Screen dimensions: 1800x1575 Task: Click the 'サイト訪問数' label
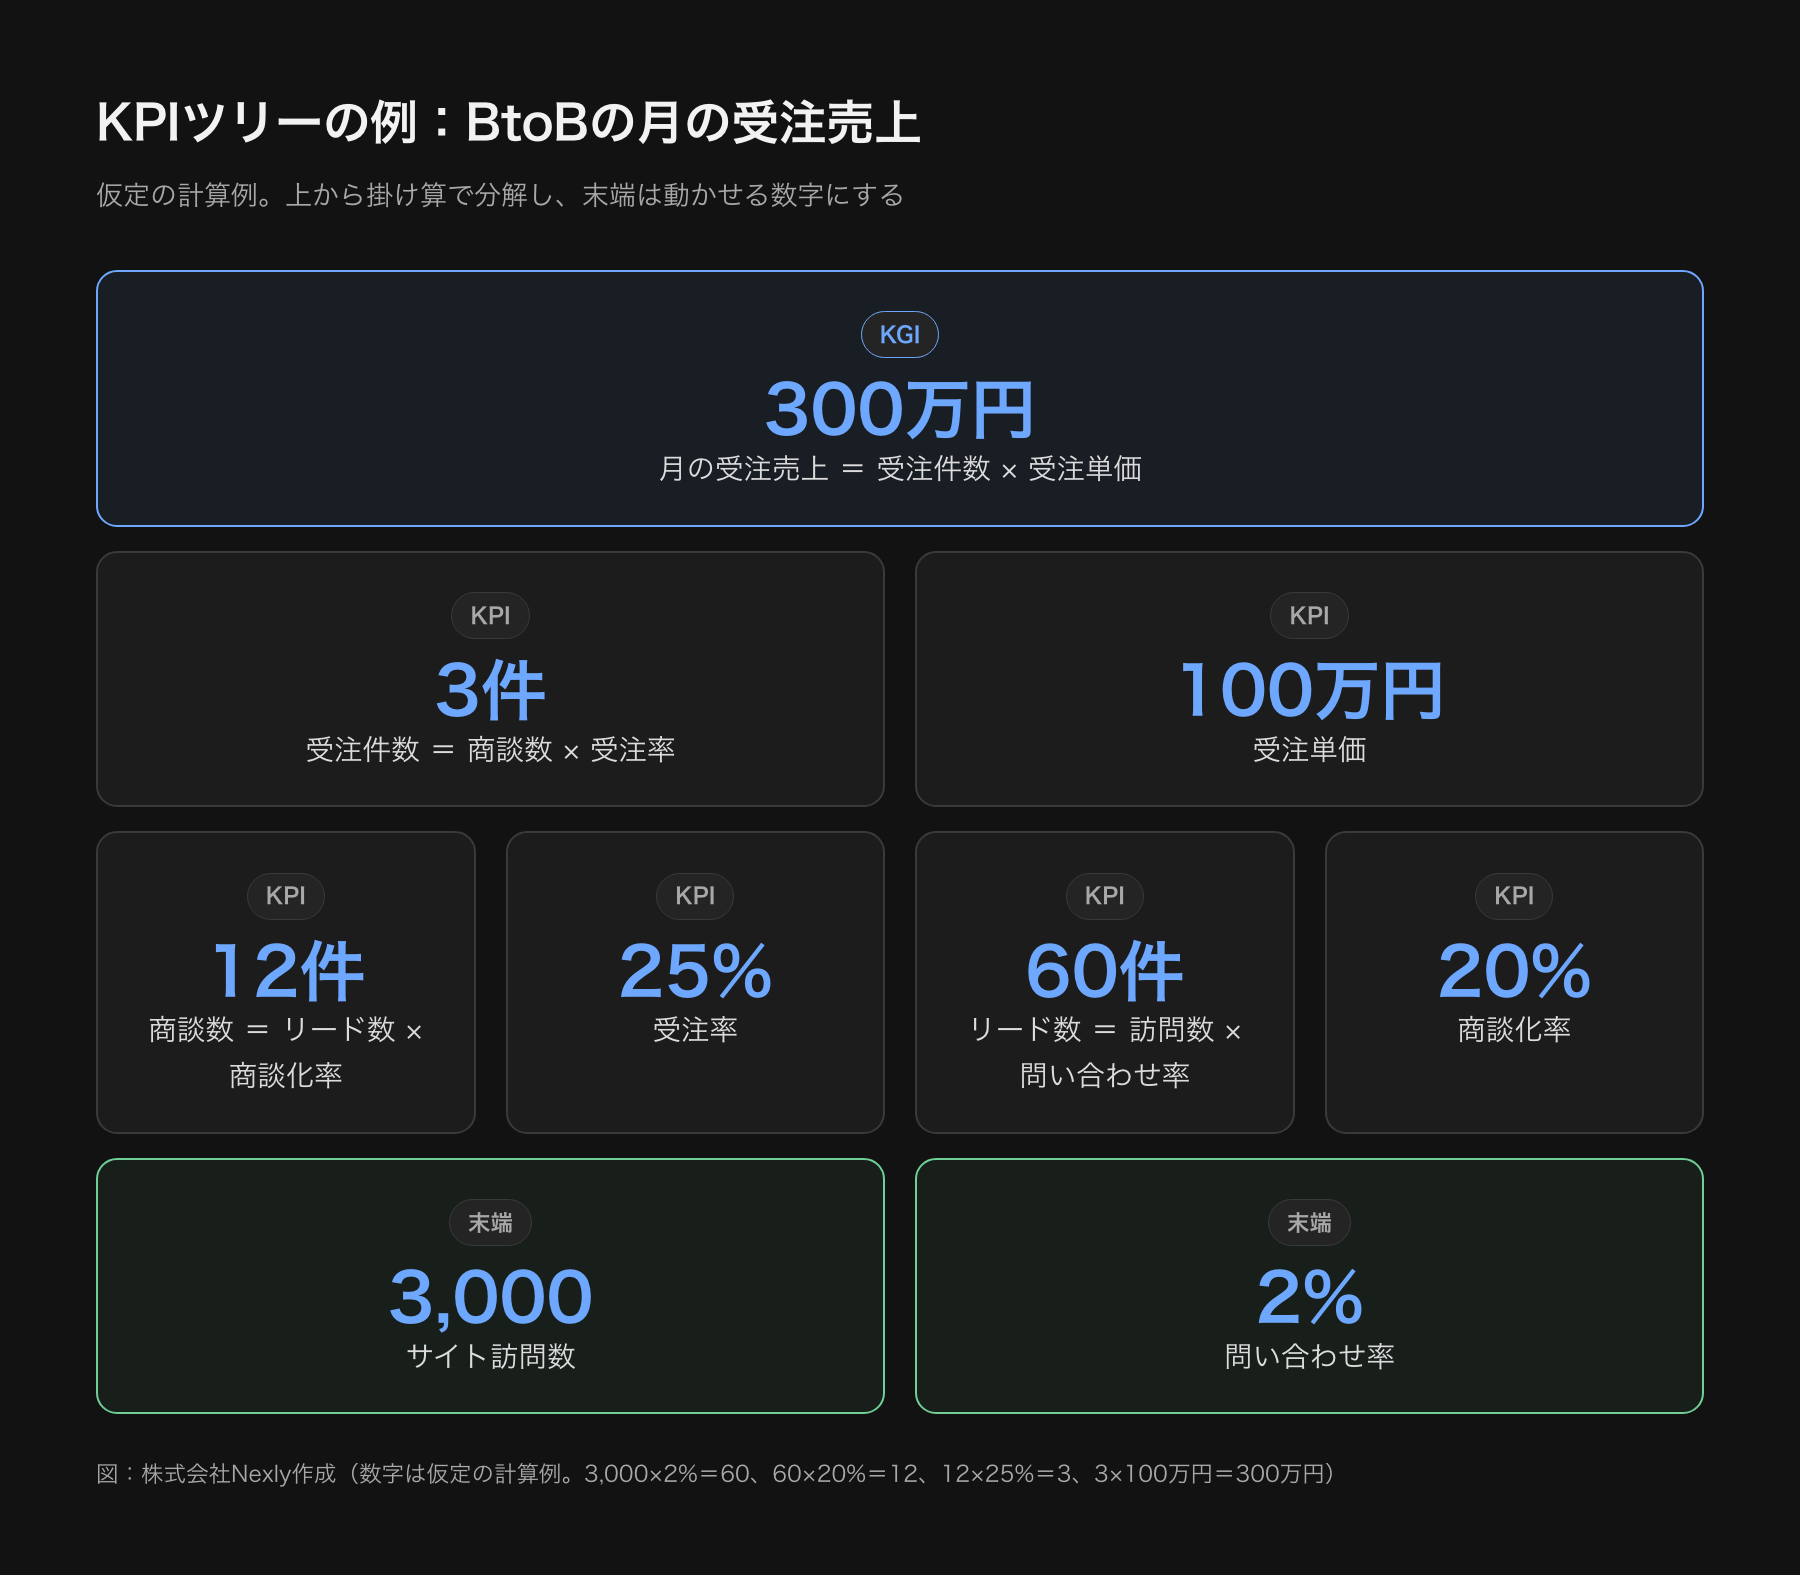pyautogui.click(x=490, y=1356)
